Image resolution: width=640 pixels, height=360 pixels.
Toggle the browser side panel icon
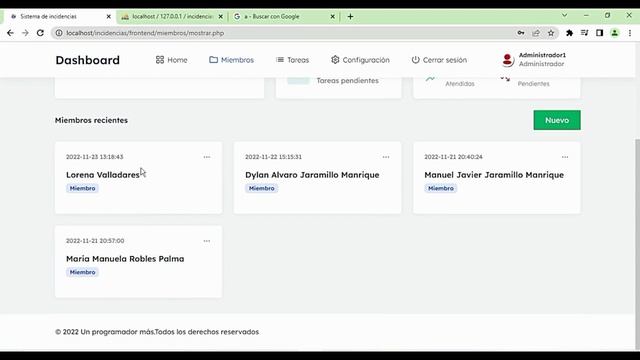pos(599,33)
